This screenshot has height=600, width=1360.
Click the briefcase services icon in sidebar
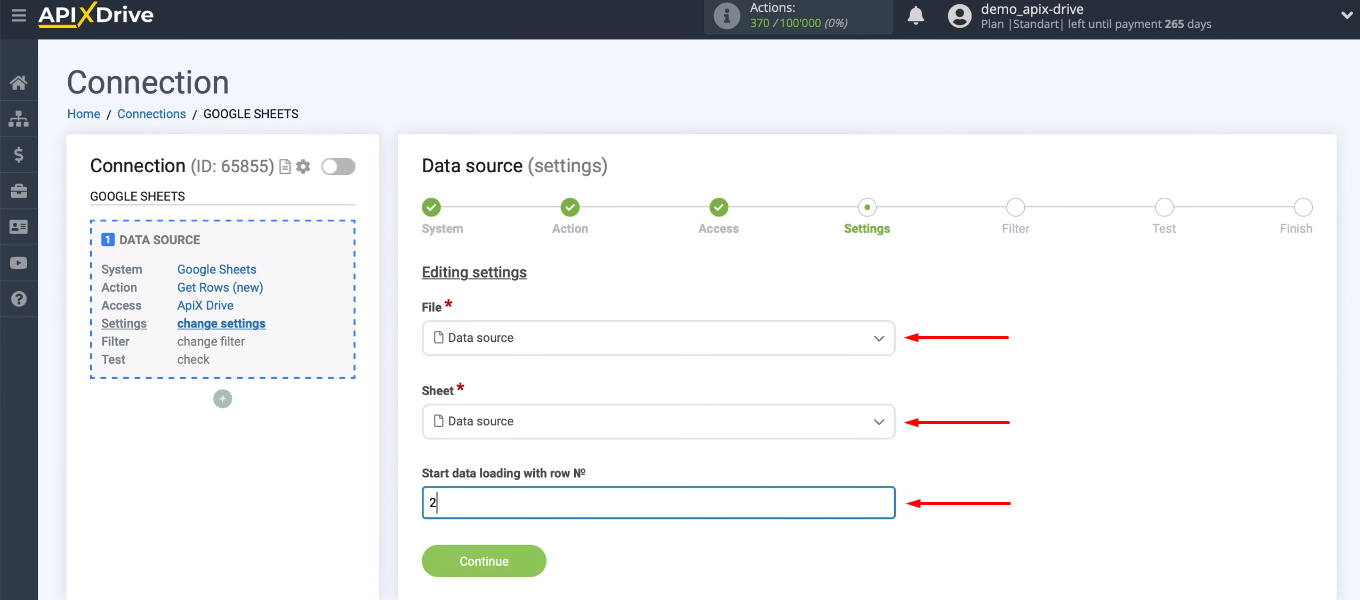tap(18, 191)
